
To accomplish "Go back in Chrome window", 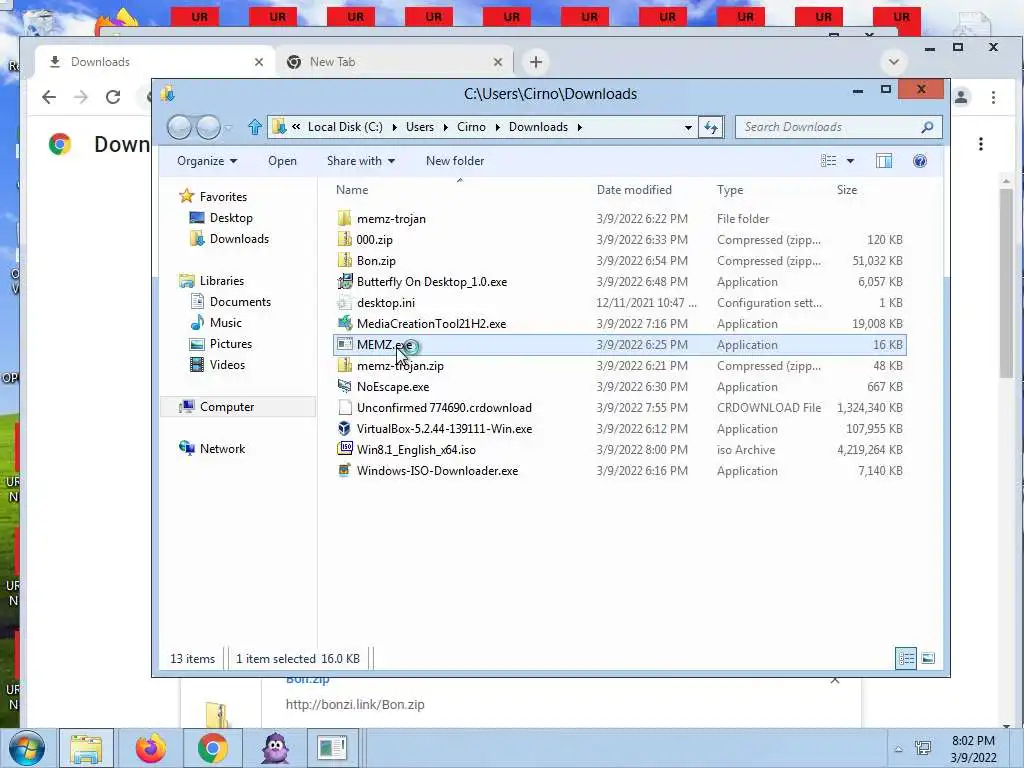I will coord(49,97).
